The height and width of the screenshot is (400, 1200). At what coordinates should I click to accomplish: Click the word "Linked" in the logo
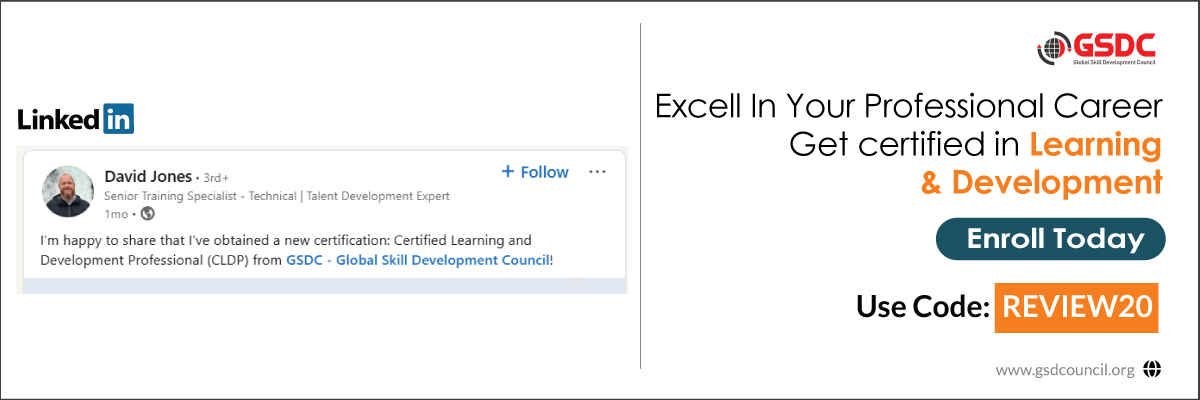(58, 120)
